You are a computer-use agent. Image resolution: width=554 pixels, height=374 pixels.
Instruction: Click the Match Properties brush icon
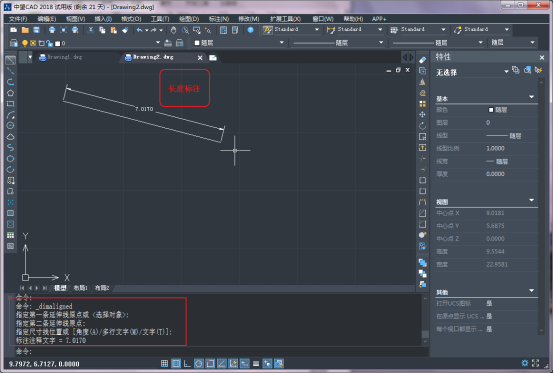125,30
